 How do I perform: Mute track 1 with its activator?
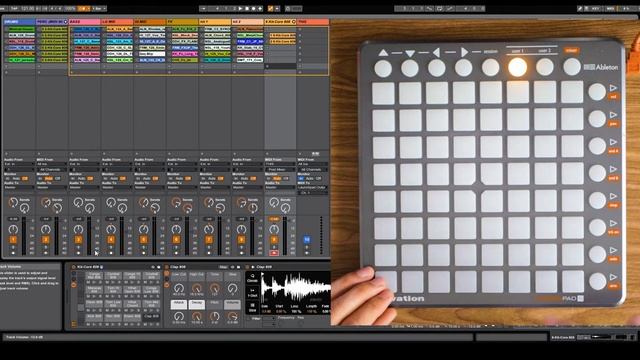(13, 240)
